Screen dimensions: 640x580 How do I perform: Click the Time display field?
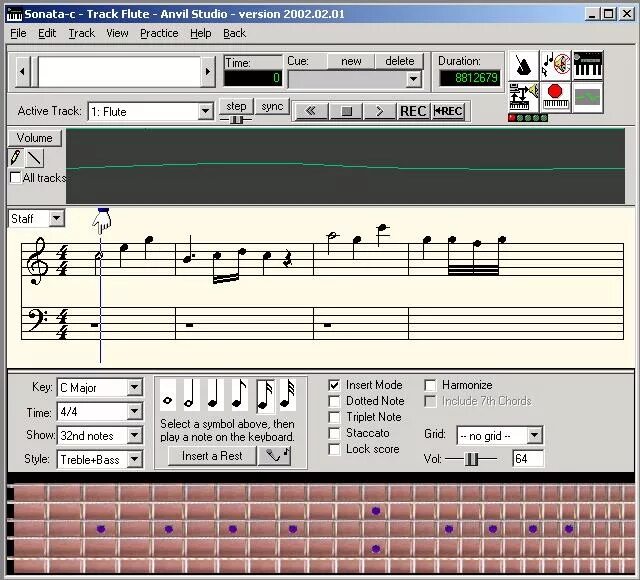point(253,78)
